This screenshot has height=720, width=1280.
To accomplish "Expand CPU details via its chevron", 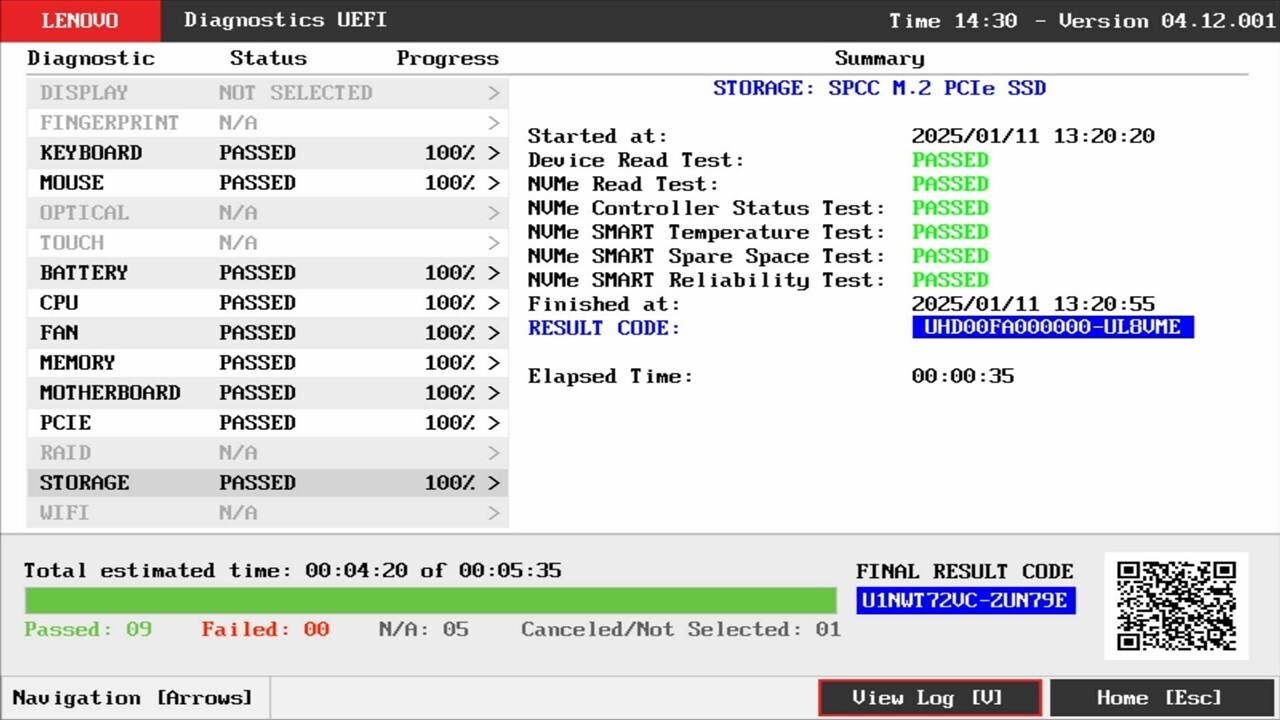I will point(494,303).
